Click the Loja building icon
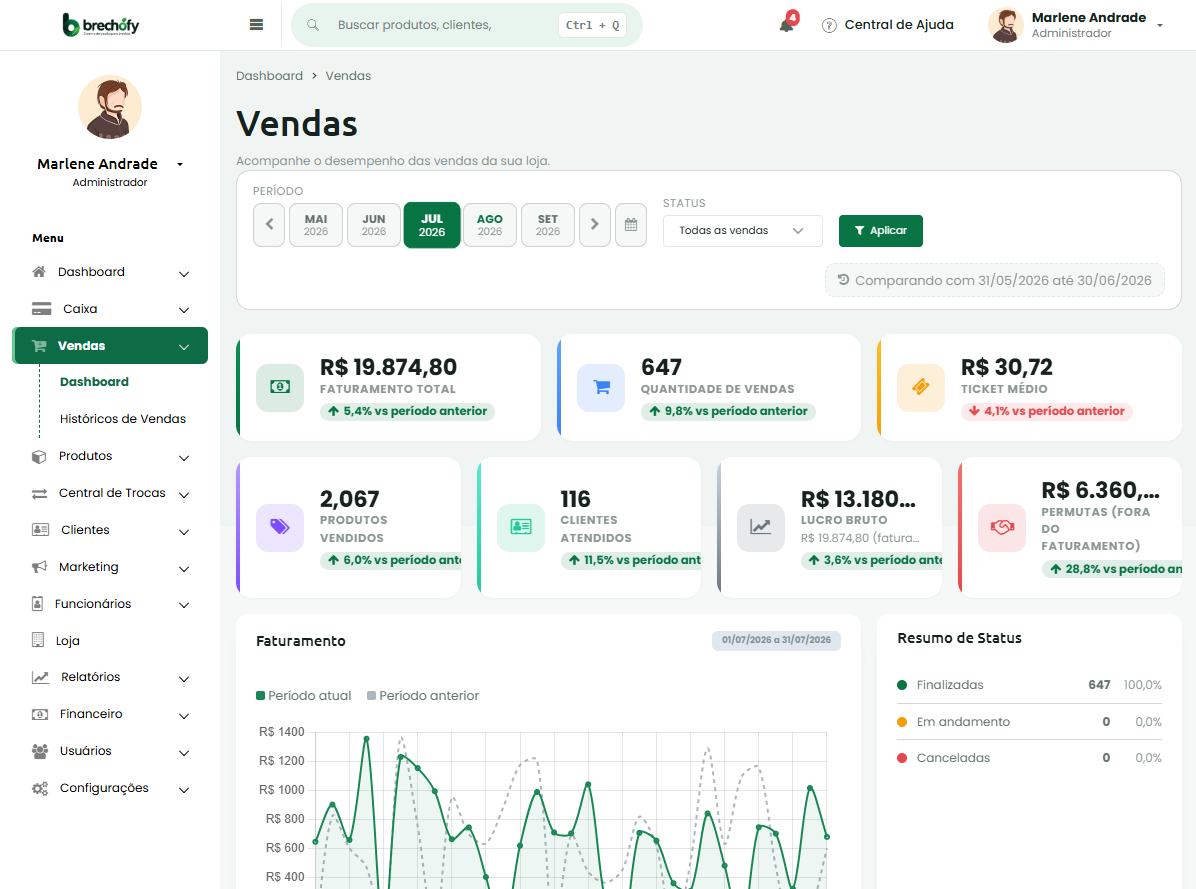This screenshot has height=889, width=1196. tap(37, 640)
